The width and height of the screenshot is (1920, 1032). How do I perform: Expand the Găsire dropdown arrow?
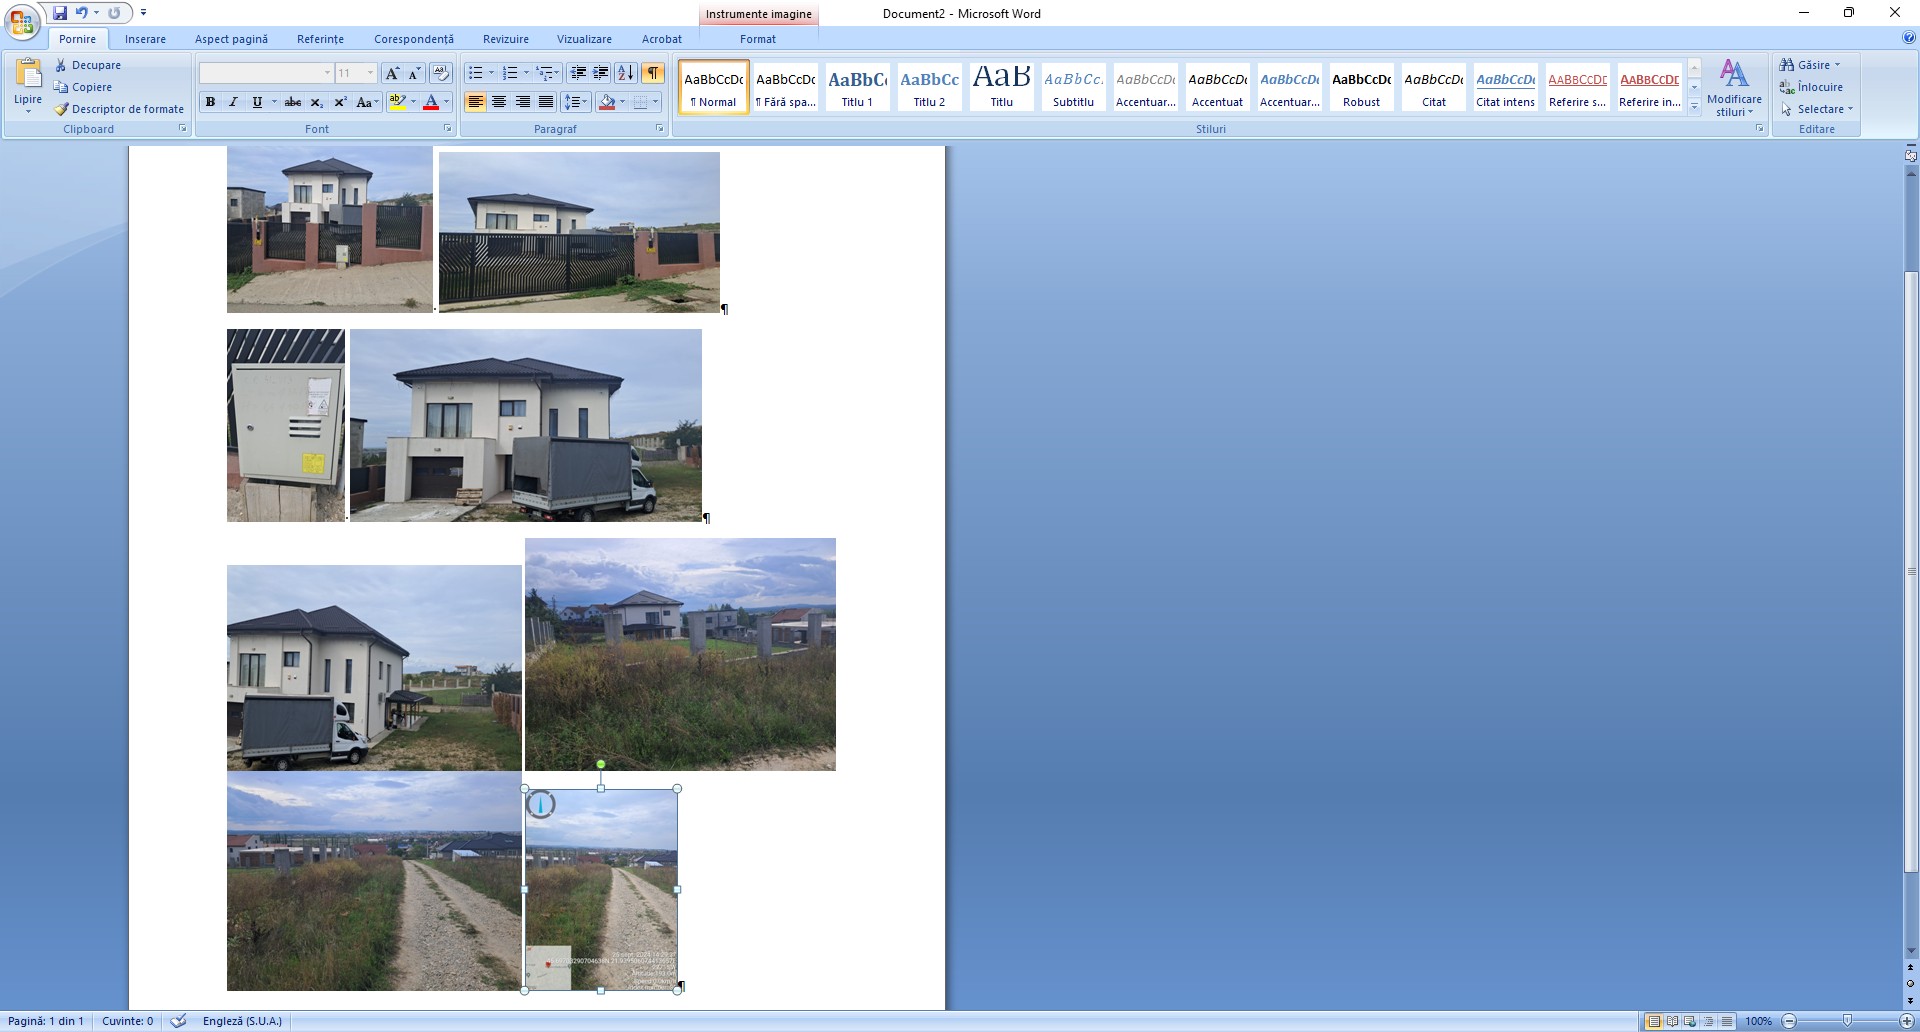1837,65
